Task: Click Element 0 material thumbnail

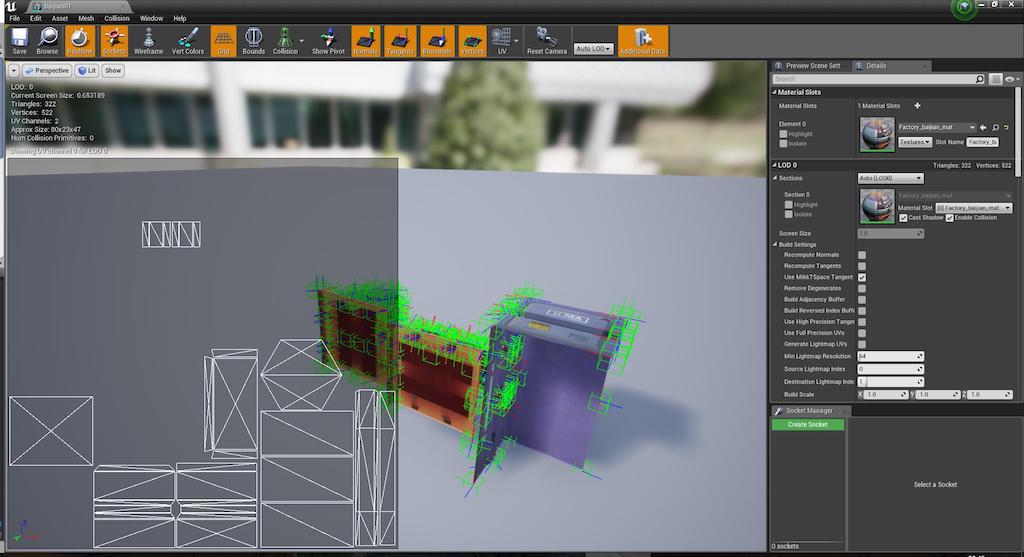Action: (x=876, y=135)
